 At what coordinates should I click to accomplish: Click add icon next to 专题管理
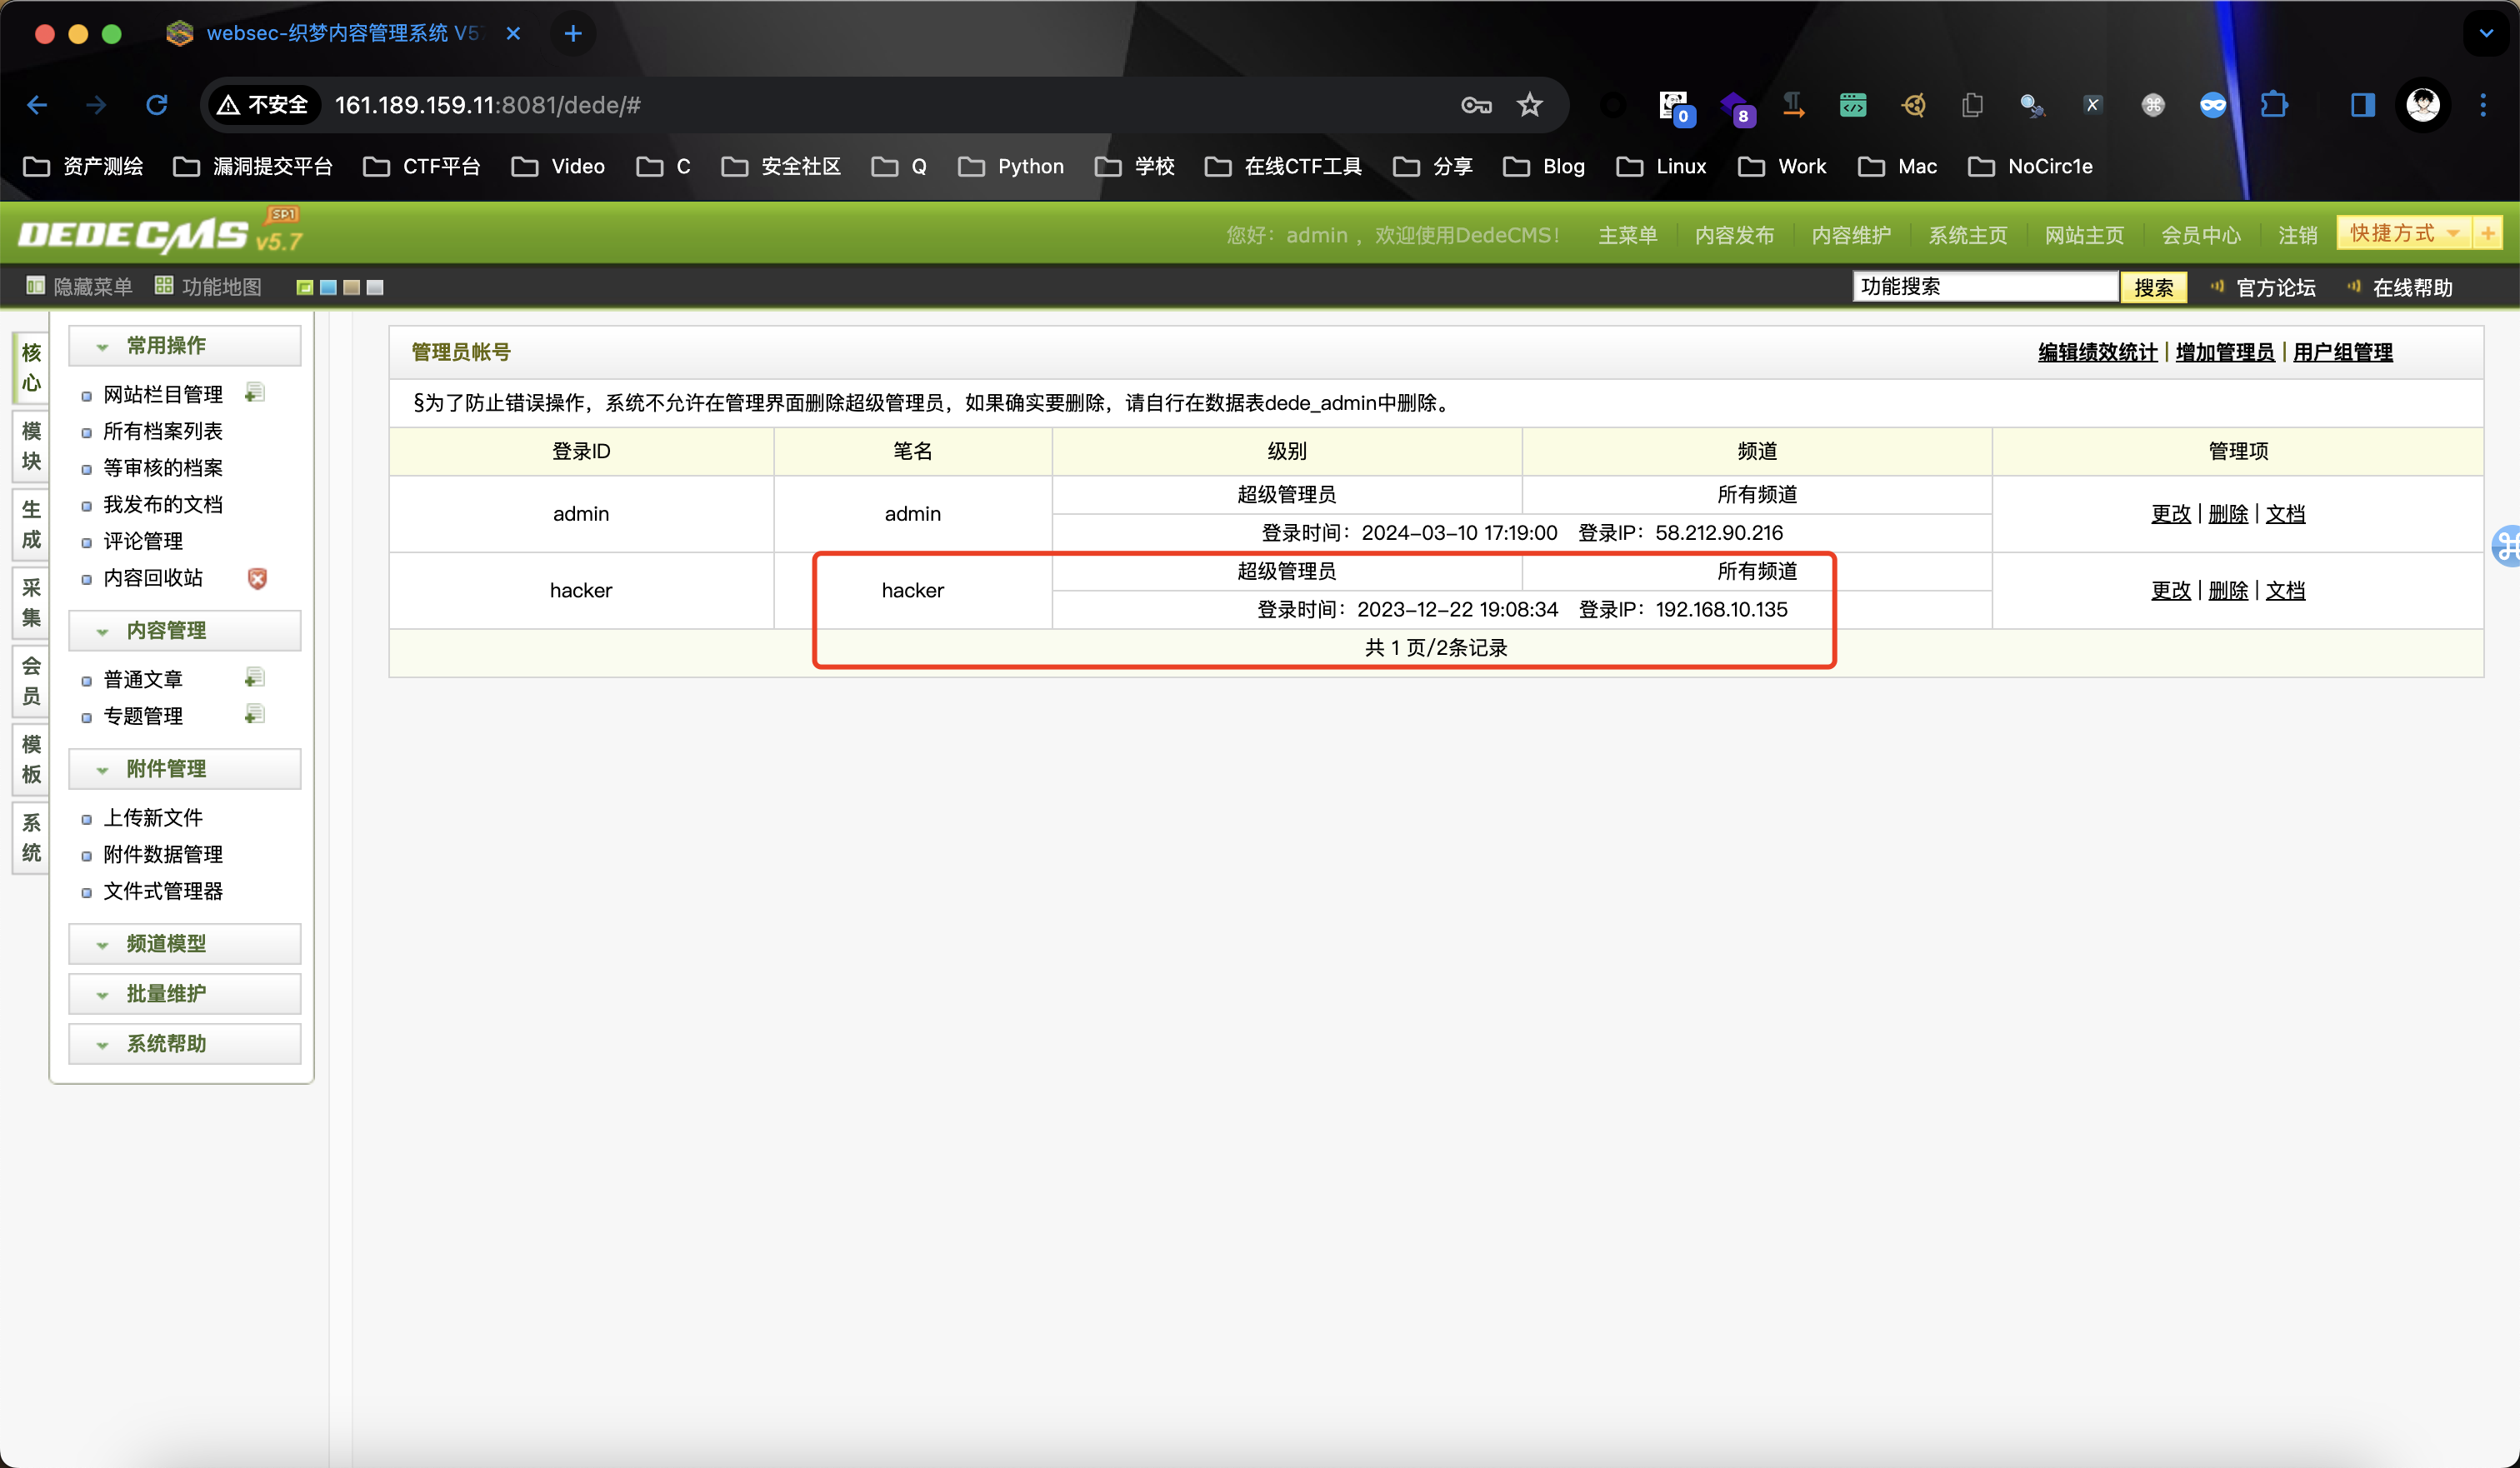[x=255, y=714]
